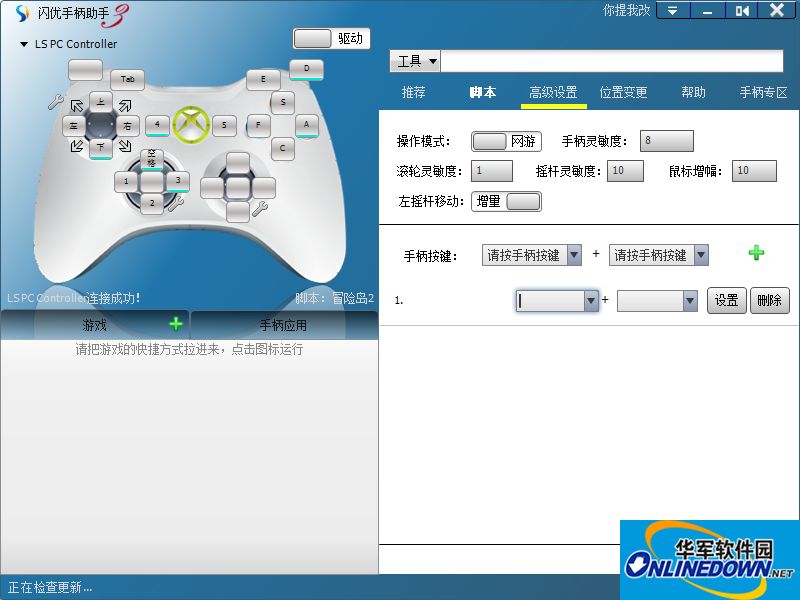The image size is (800, 600).
Task: Click the 手柄灵敏度 value field
Action: coord(667,141)
